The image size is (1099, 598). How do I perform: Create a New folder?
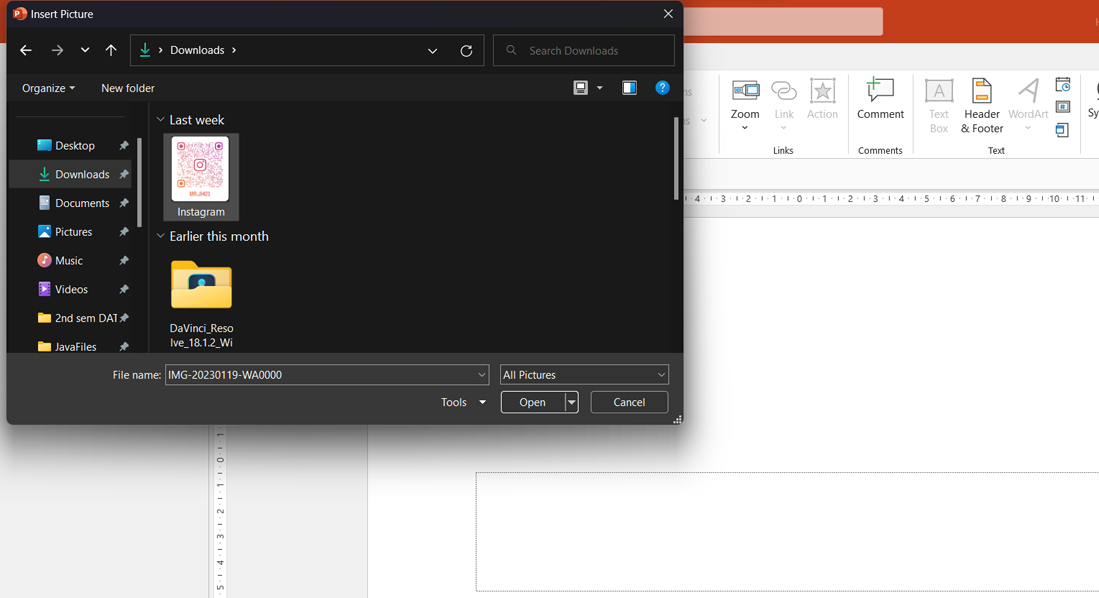[128, 88]
